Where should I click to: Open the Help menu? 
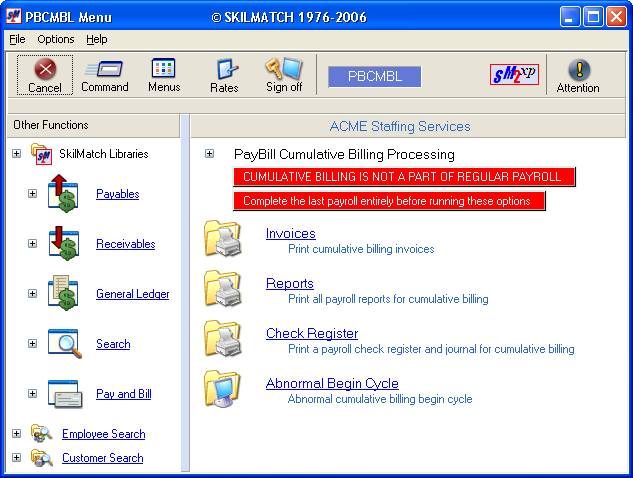96,39
